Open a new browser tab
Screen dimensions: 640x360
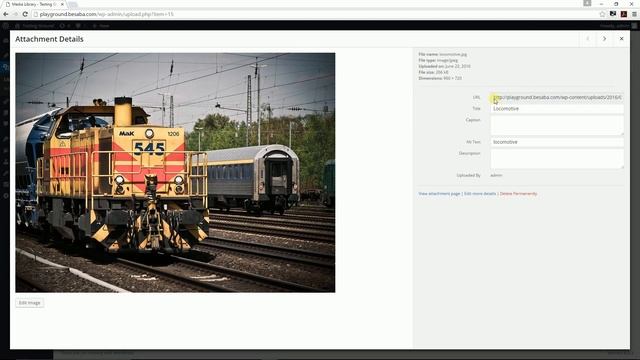[x=73, y=4]
